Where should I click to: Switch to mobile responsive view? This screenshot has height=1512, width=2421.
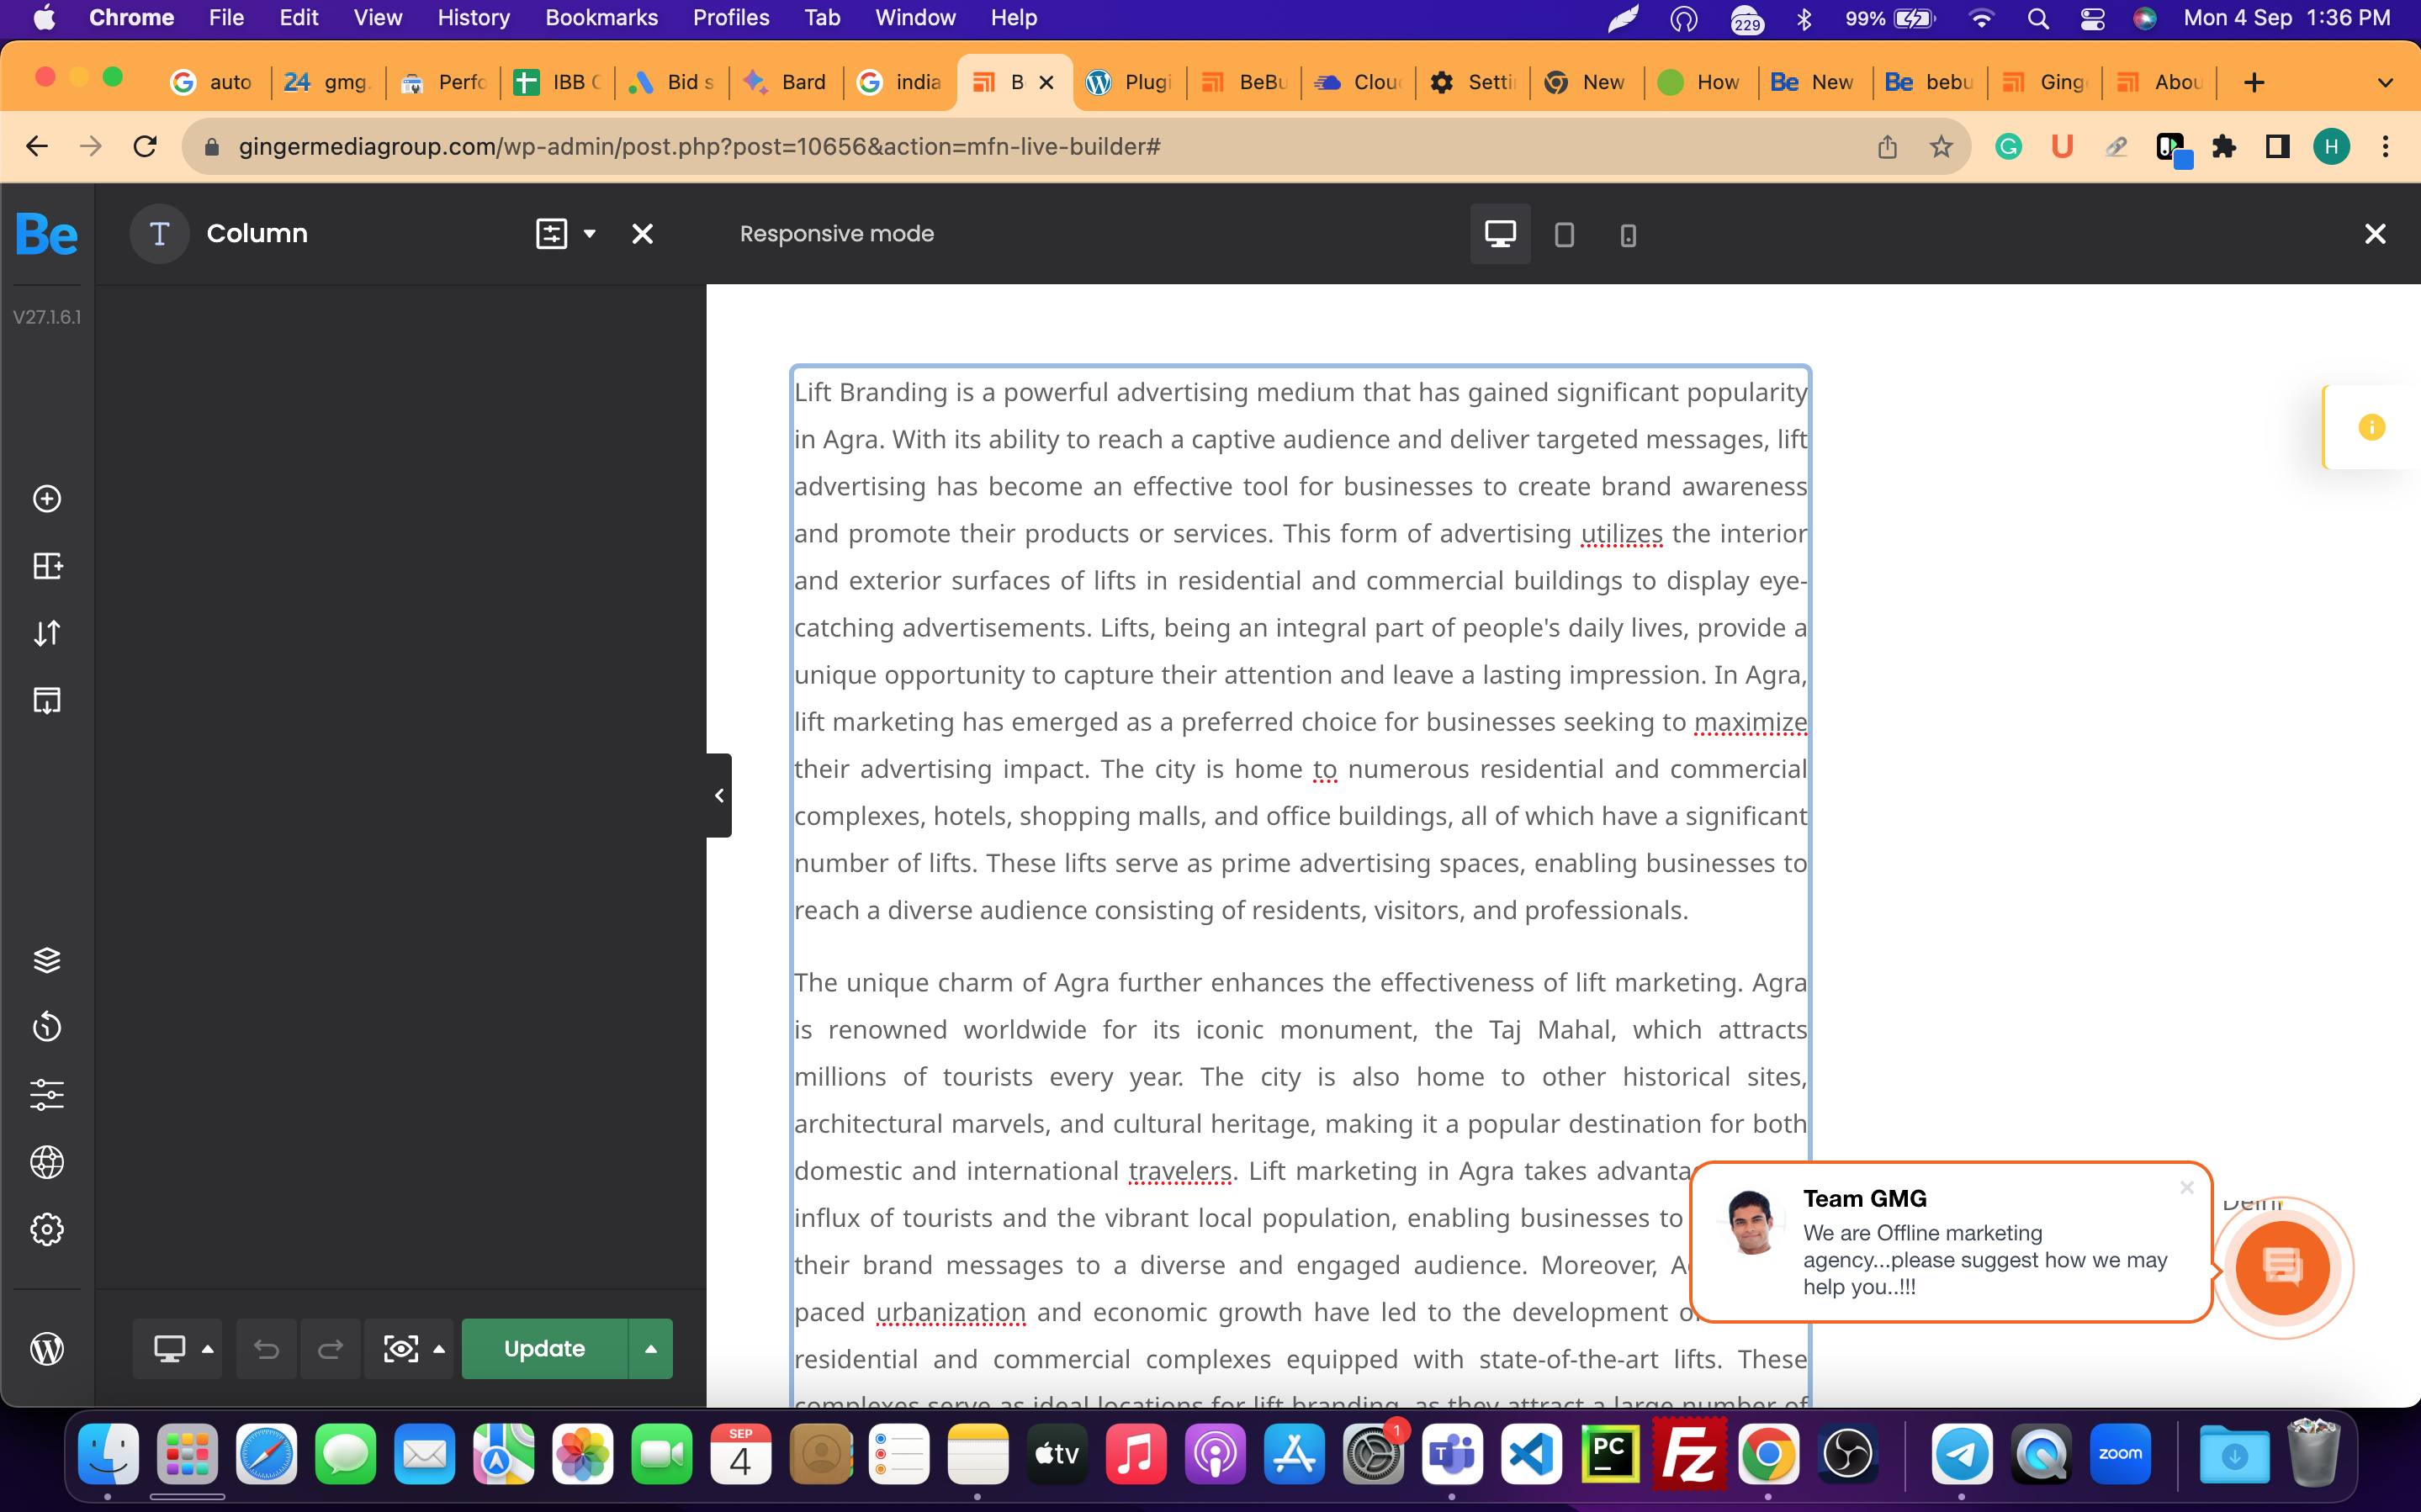pyautogui.click(x=1628, y=235)
